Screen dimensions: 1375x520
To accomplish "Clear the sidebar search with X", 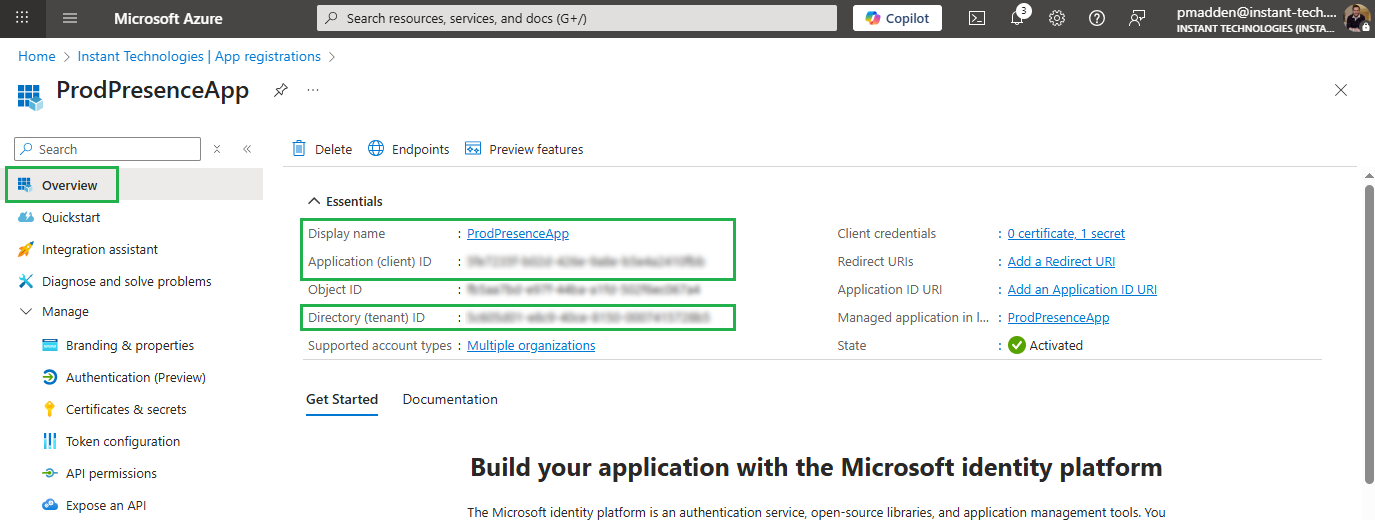I will [217, 149].
